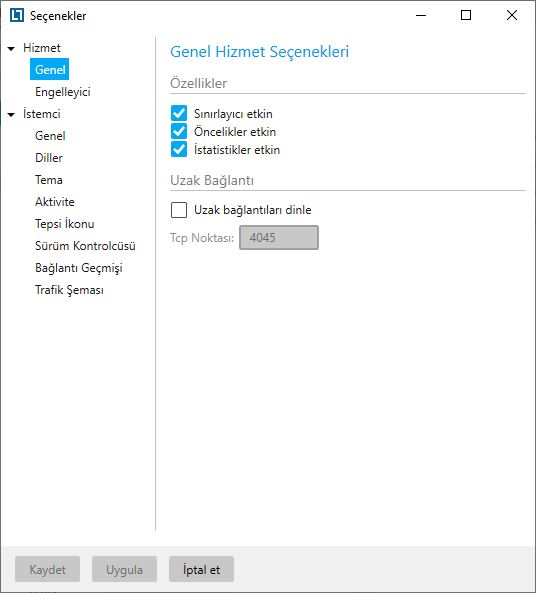The height and width of the screenshot is (593, 536).
Task: Select Trafik Şeması page
Action: coord(69,290)
